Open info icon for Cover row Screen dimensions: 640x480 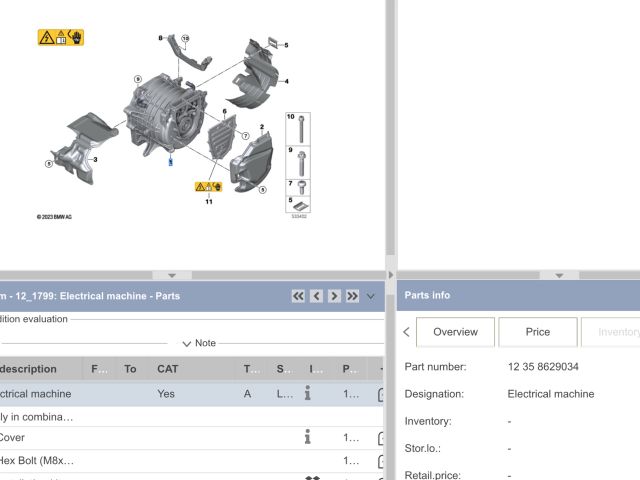310,437
